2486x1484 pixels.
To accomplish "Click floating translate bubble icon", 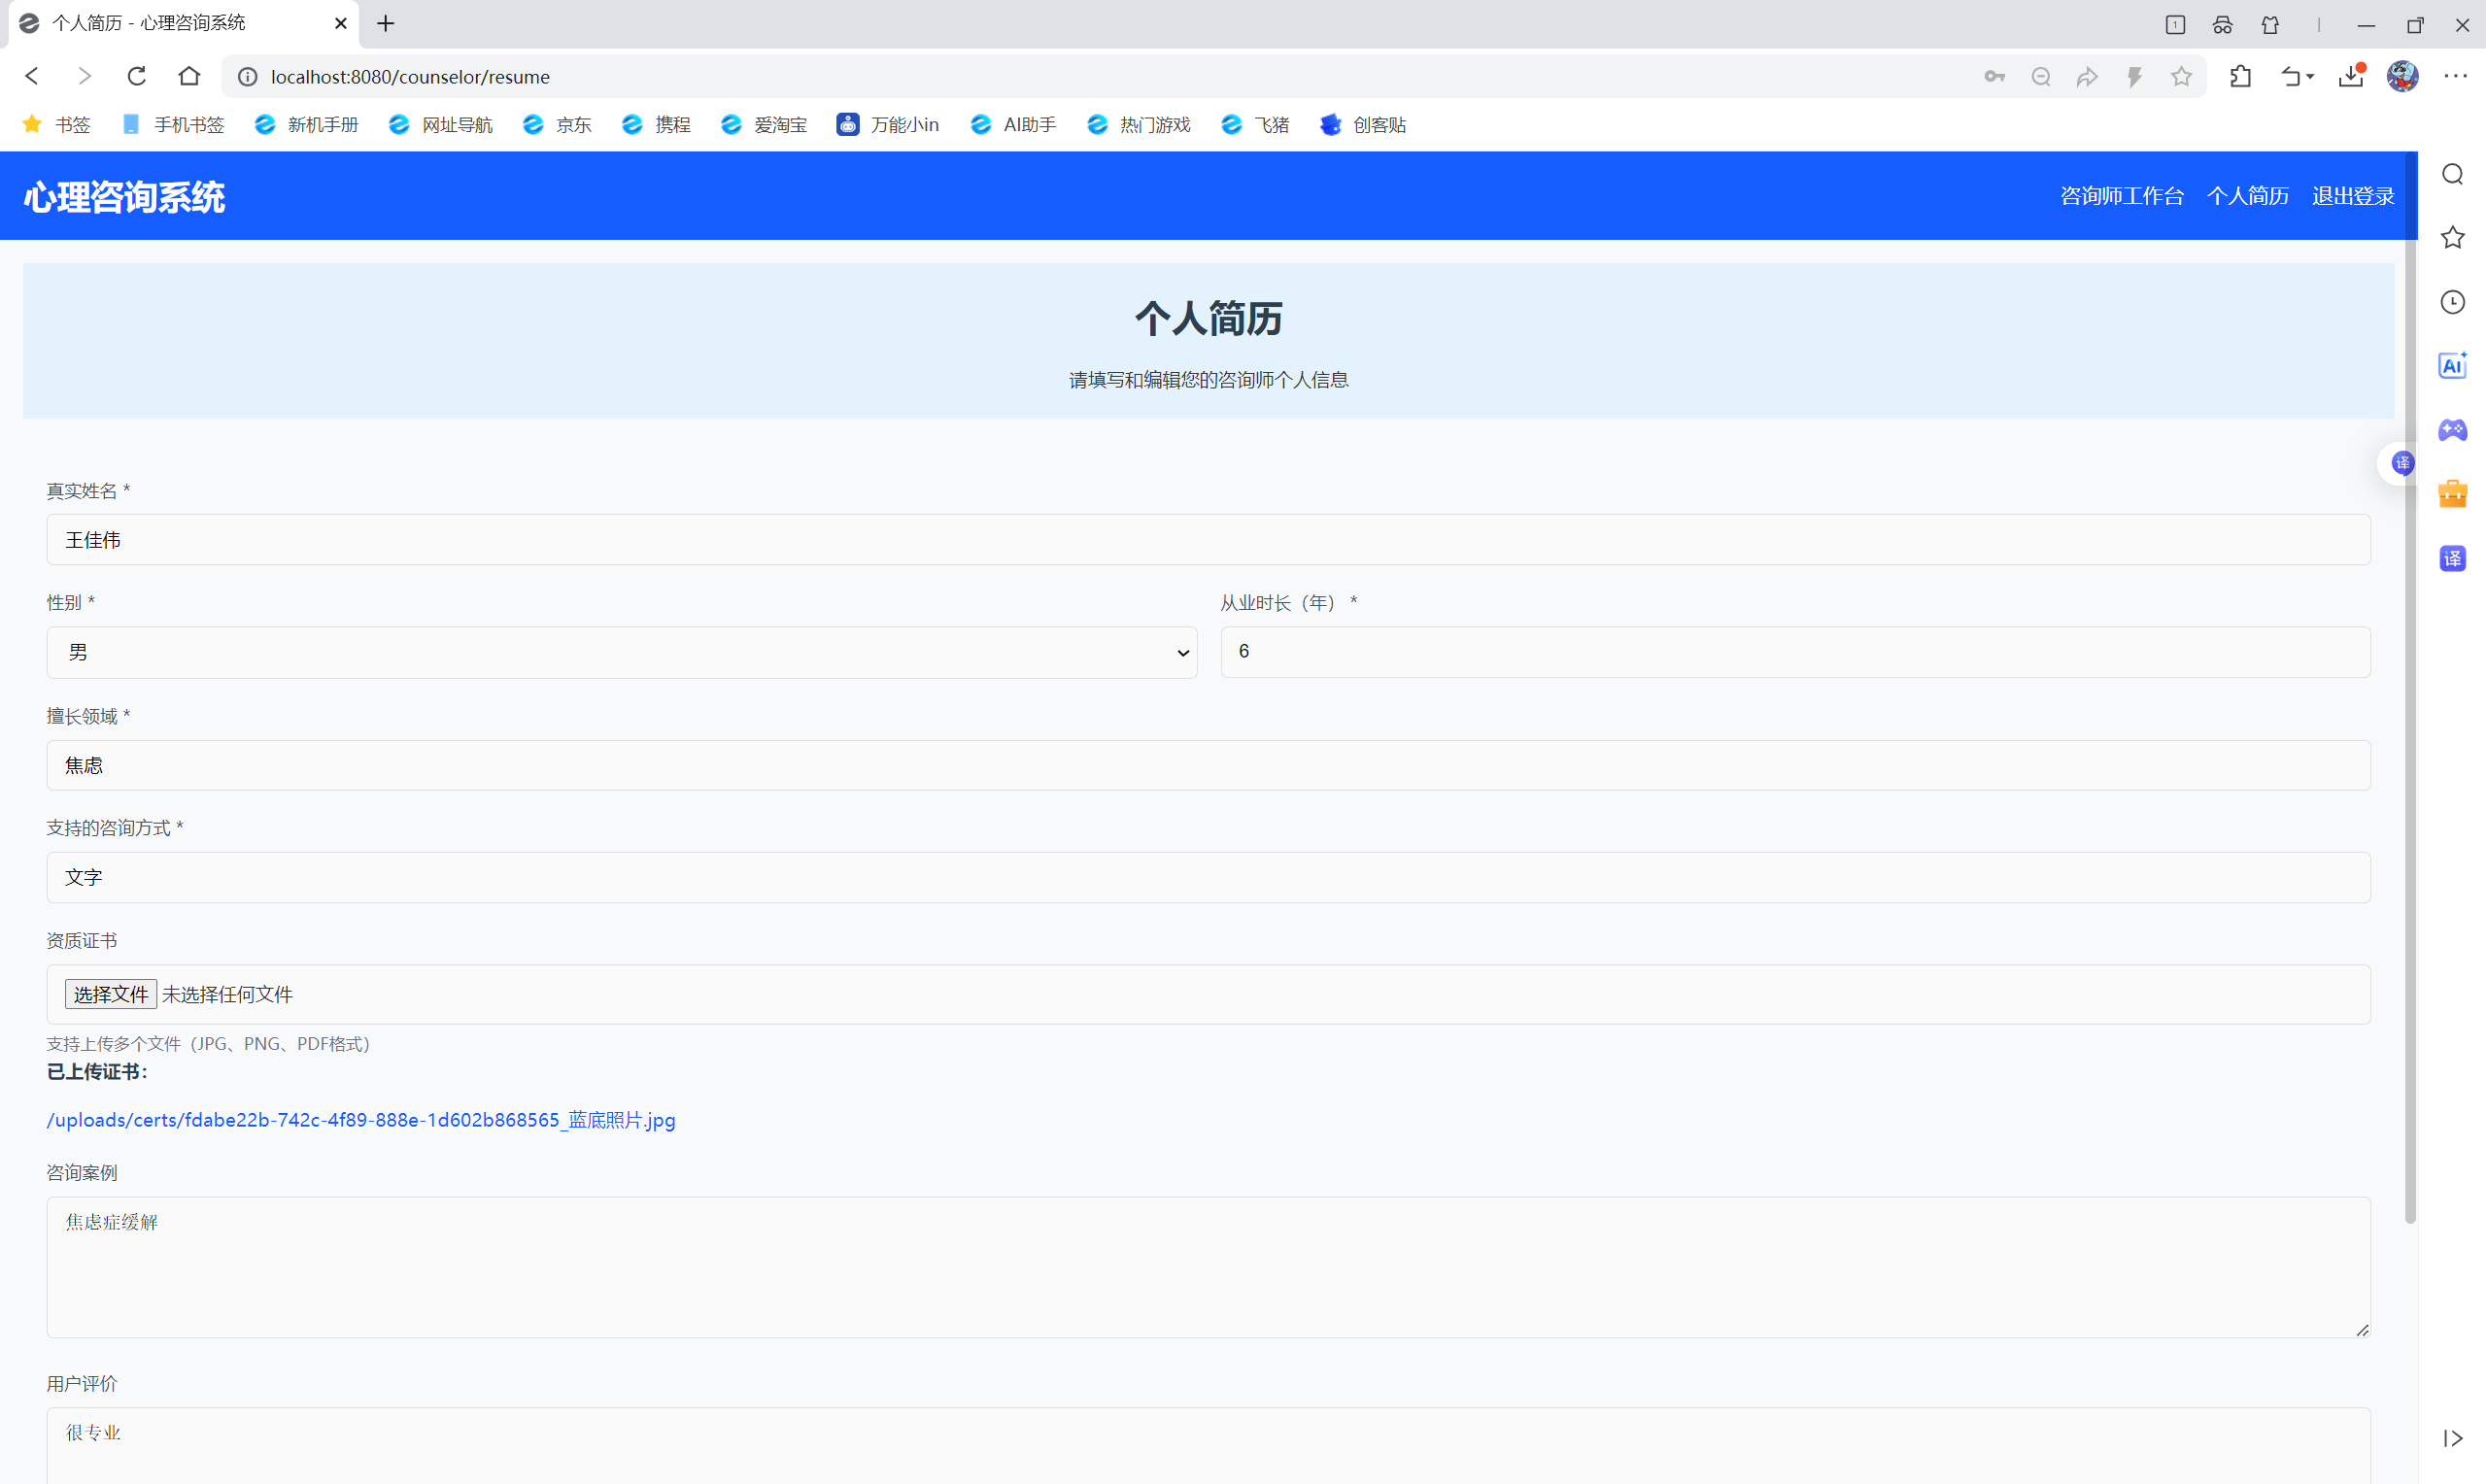I will (x=2402, y=463).
